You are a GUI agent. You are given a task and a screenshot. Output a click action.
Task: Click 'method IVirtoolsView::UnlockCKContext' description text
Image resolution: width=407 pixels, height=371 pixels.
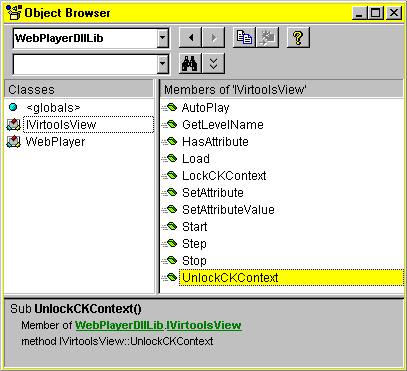coord(117,341)
